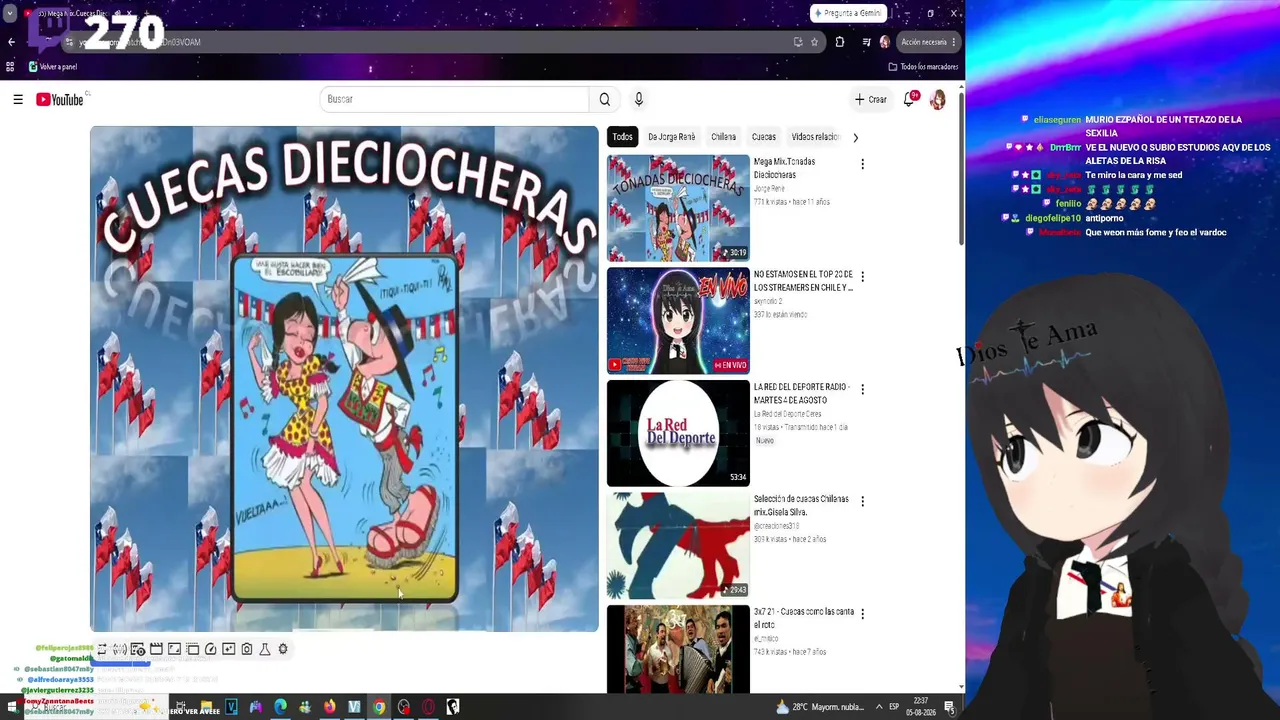
Task: Select the Cuecas filter chip
Action: click(764, 137)
